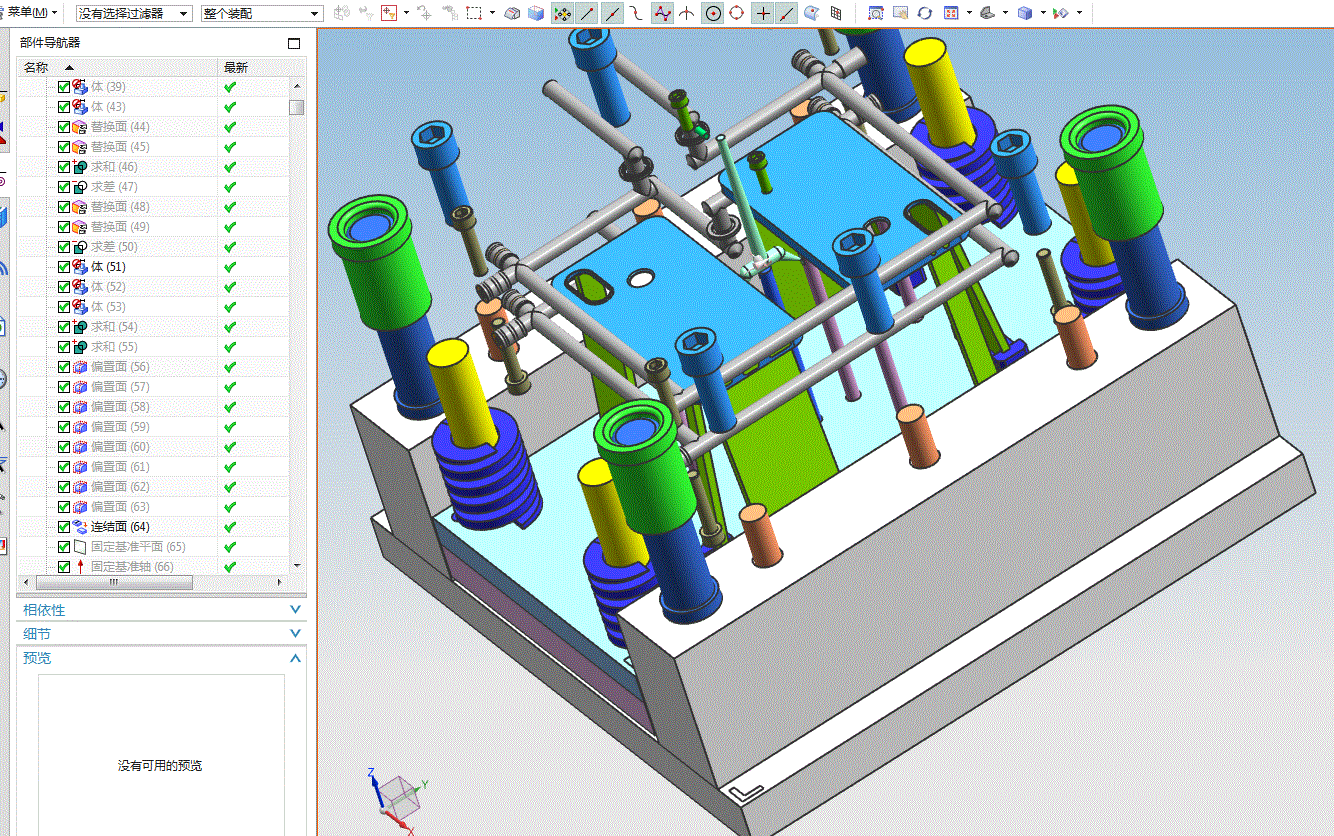1334x836 pixels.
Task: Click the 偏置面 (63) feature icon
Action: point(80,507)
